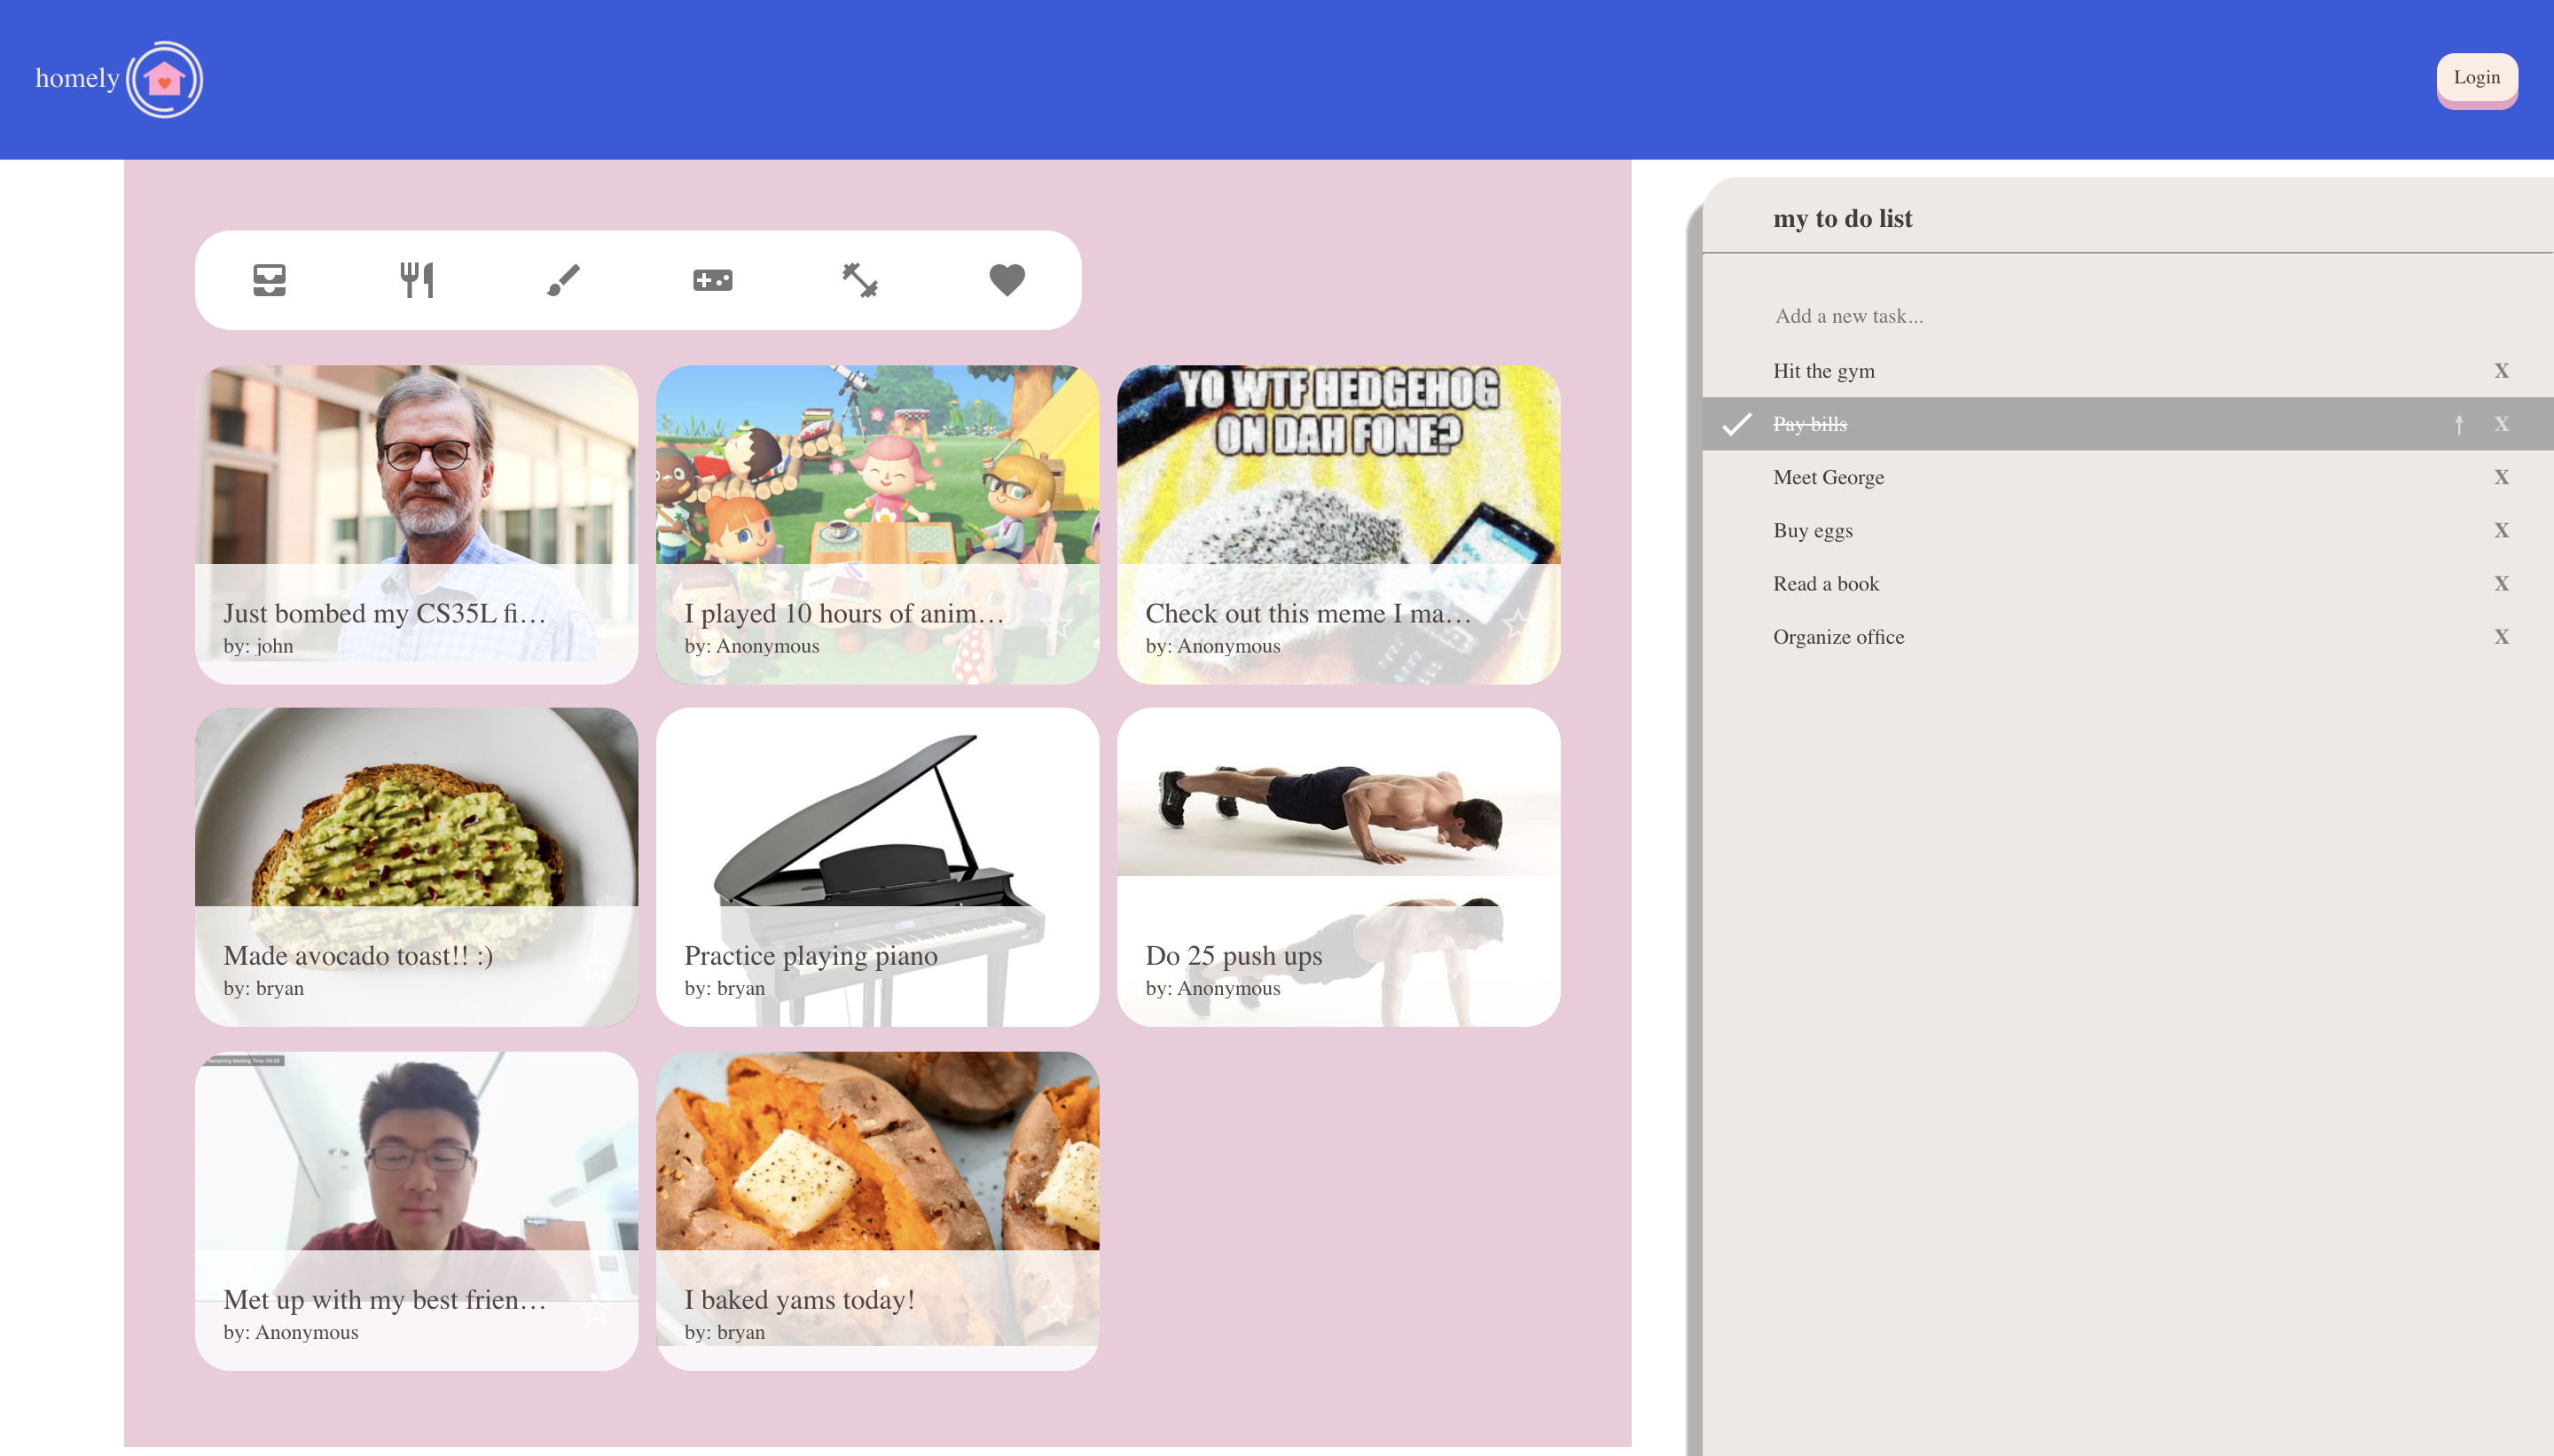Screen dimensions: 2554x1456
Task: Select the paintbrush art category icon
Action: (563, 280)
